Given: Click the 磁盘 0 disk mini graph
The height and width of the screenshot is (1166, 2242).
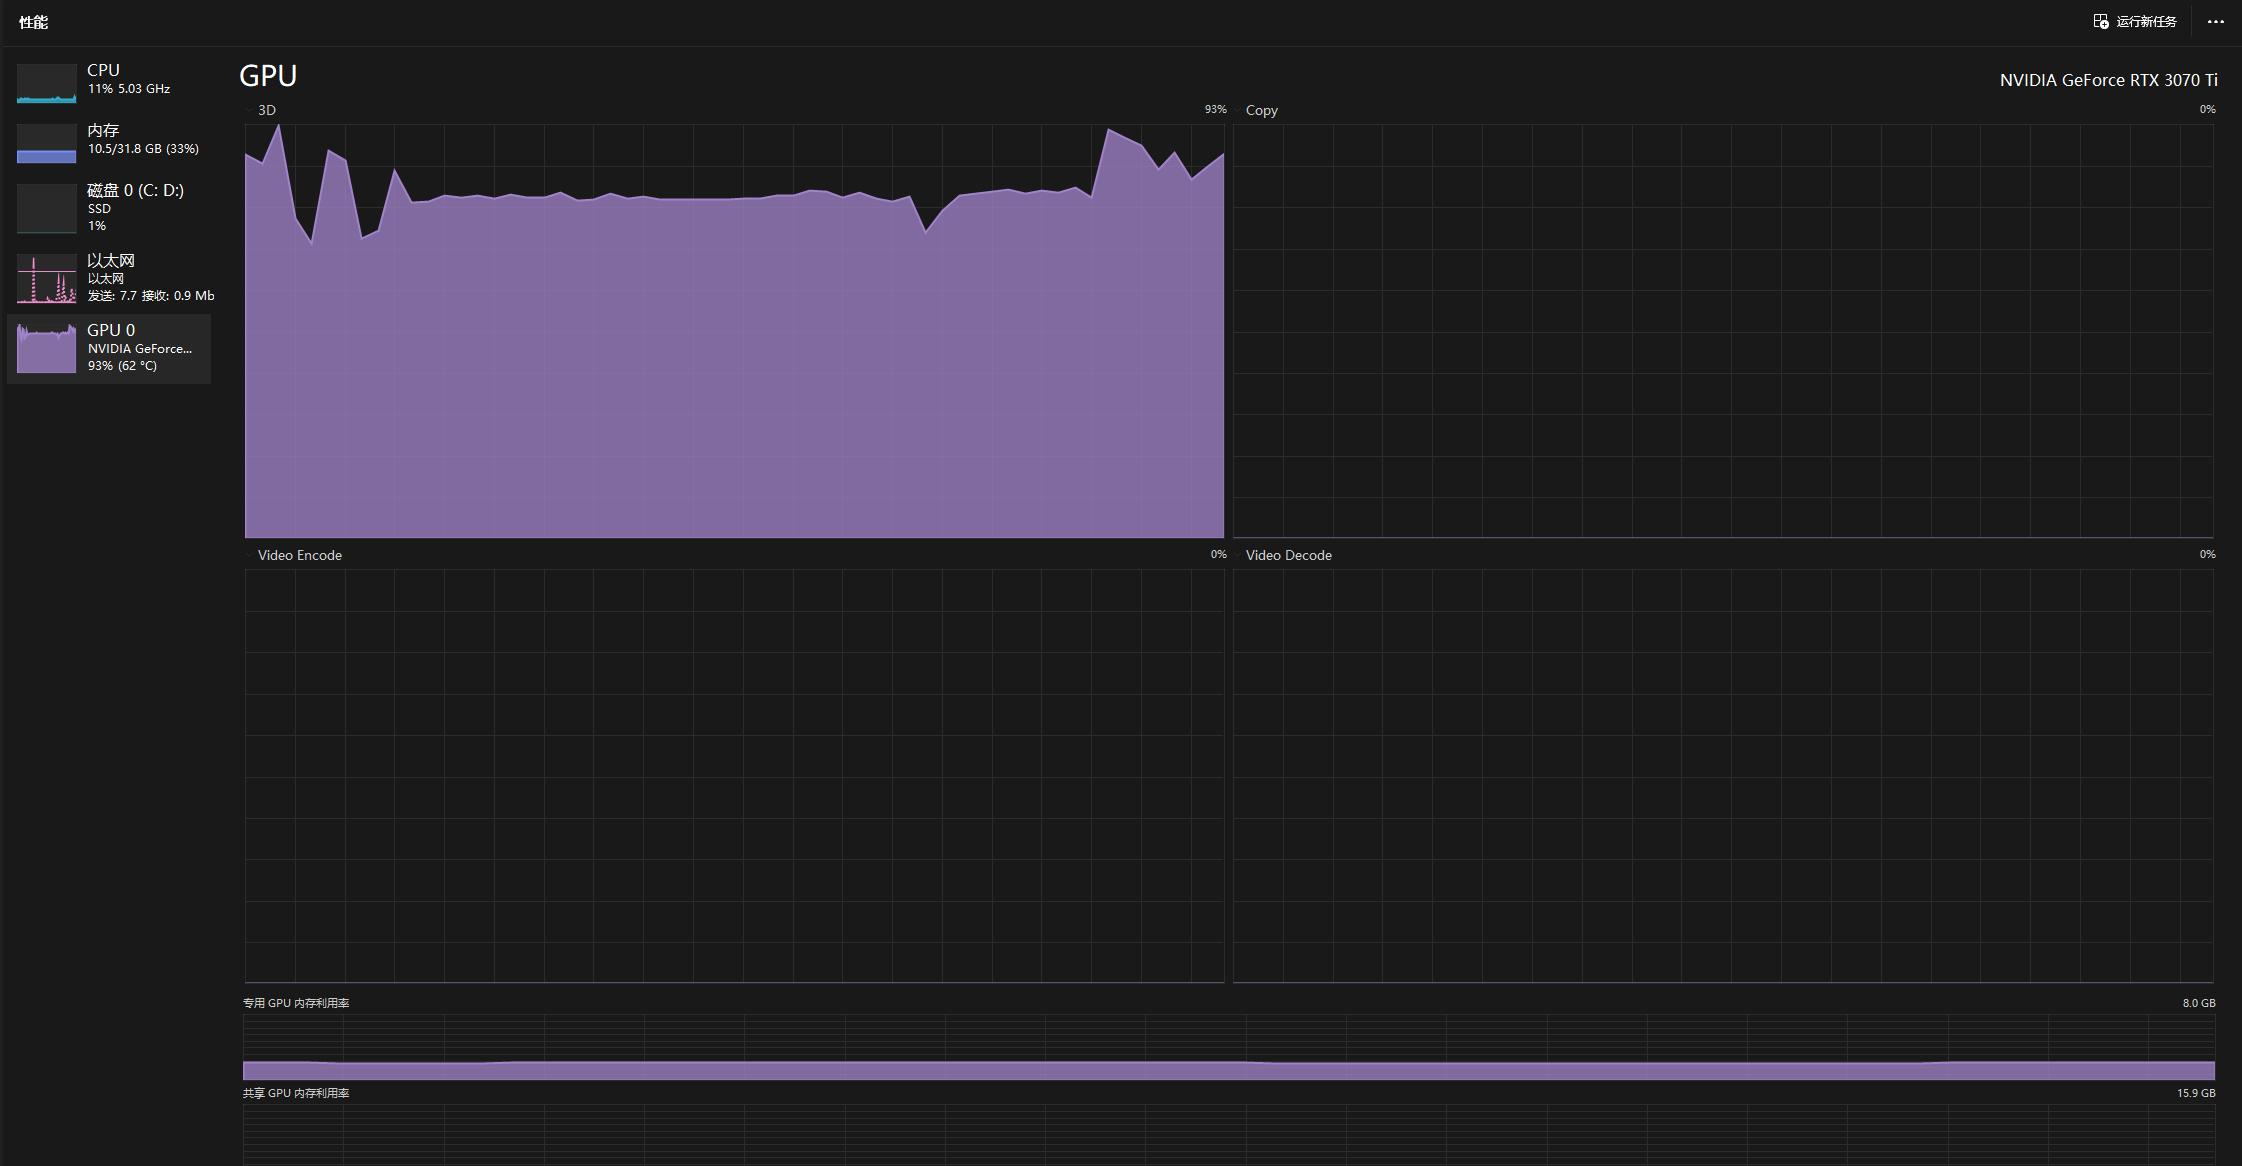Looking at the screenshot, I should coord(46,208).
